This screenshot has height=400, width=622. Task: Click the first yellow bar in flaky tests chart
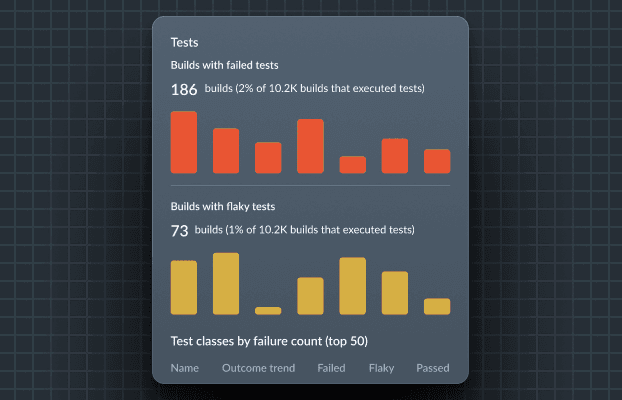tap(184, 288)
